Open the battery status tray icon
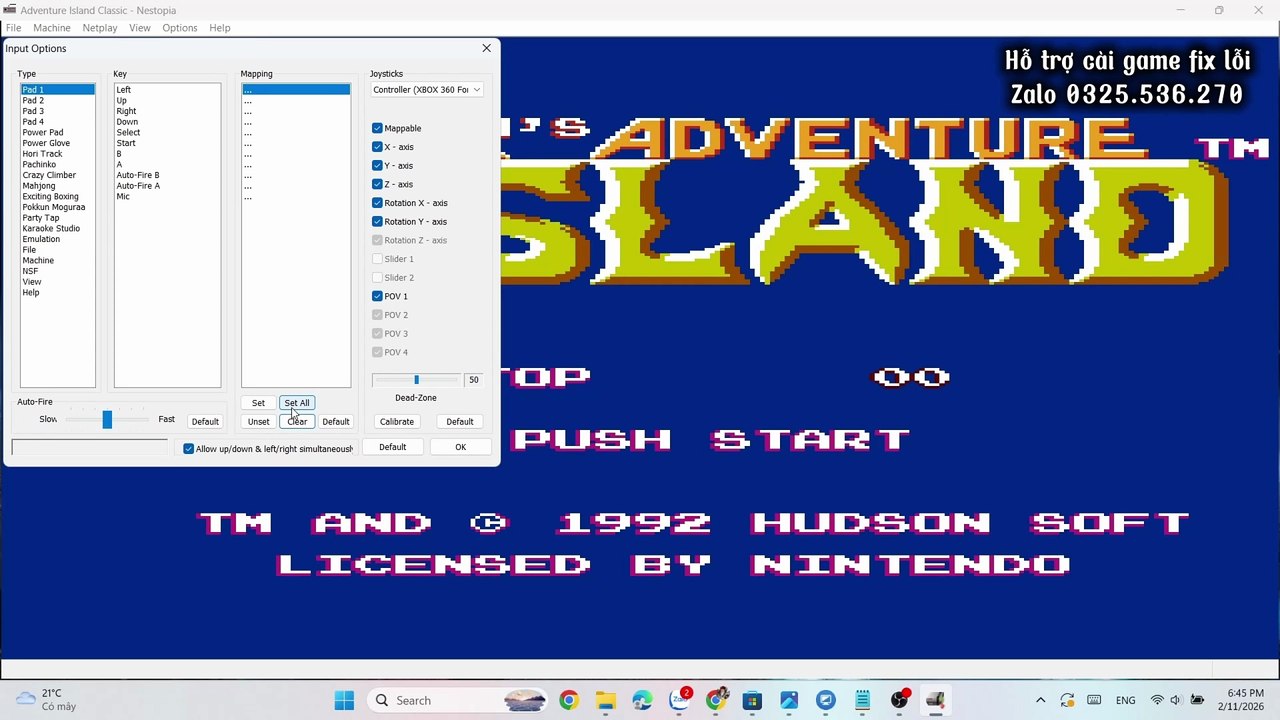Image resolution: width=1280 pixels, height=720 pixels. pyautogui.click(x=1197, y=700)
